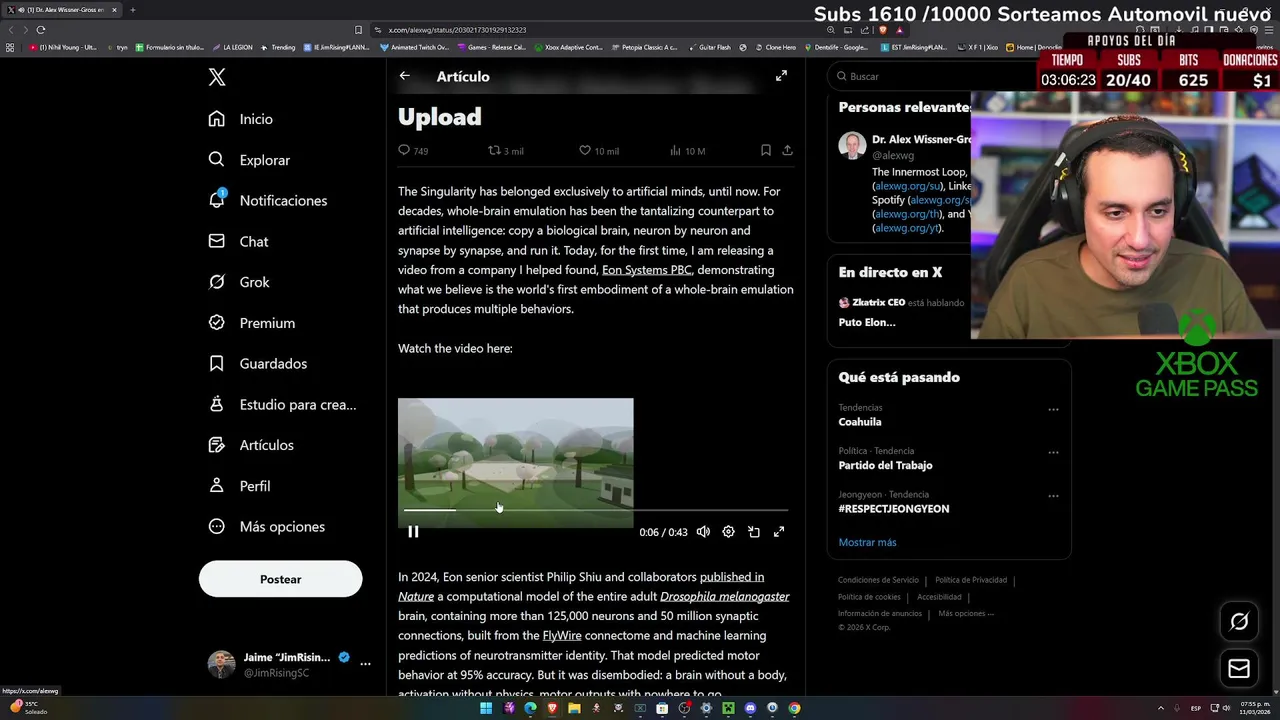Open the Guitar Flash bookmark
This screenshot has width=1280, height=720.
(x=710, y=47)
